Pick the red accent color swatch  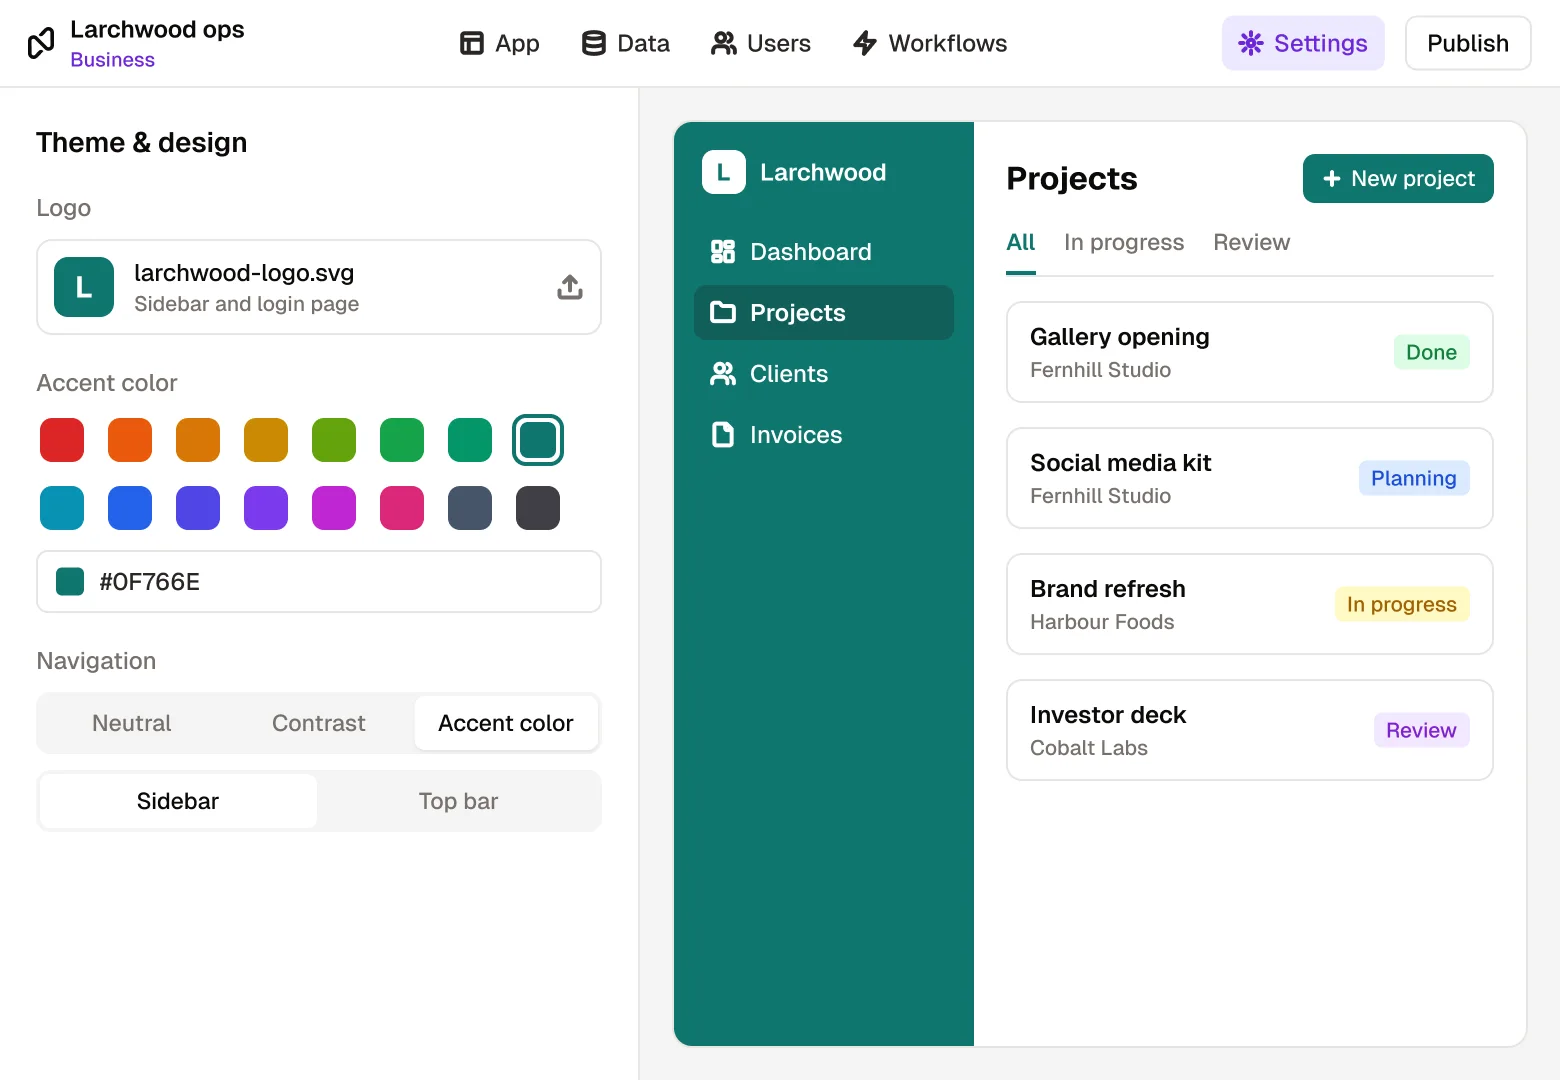point(62,440)
